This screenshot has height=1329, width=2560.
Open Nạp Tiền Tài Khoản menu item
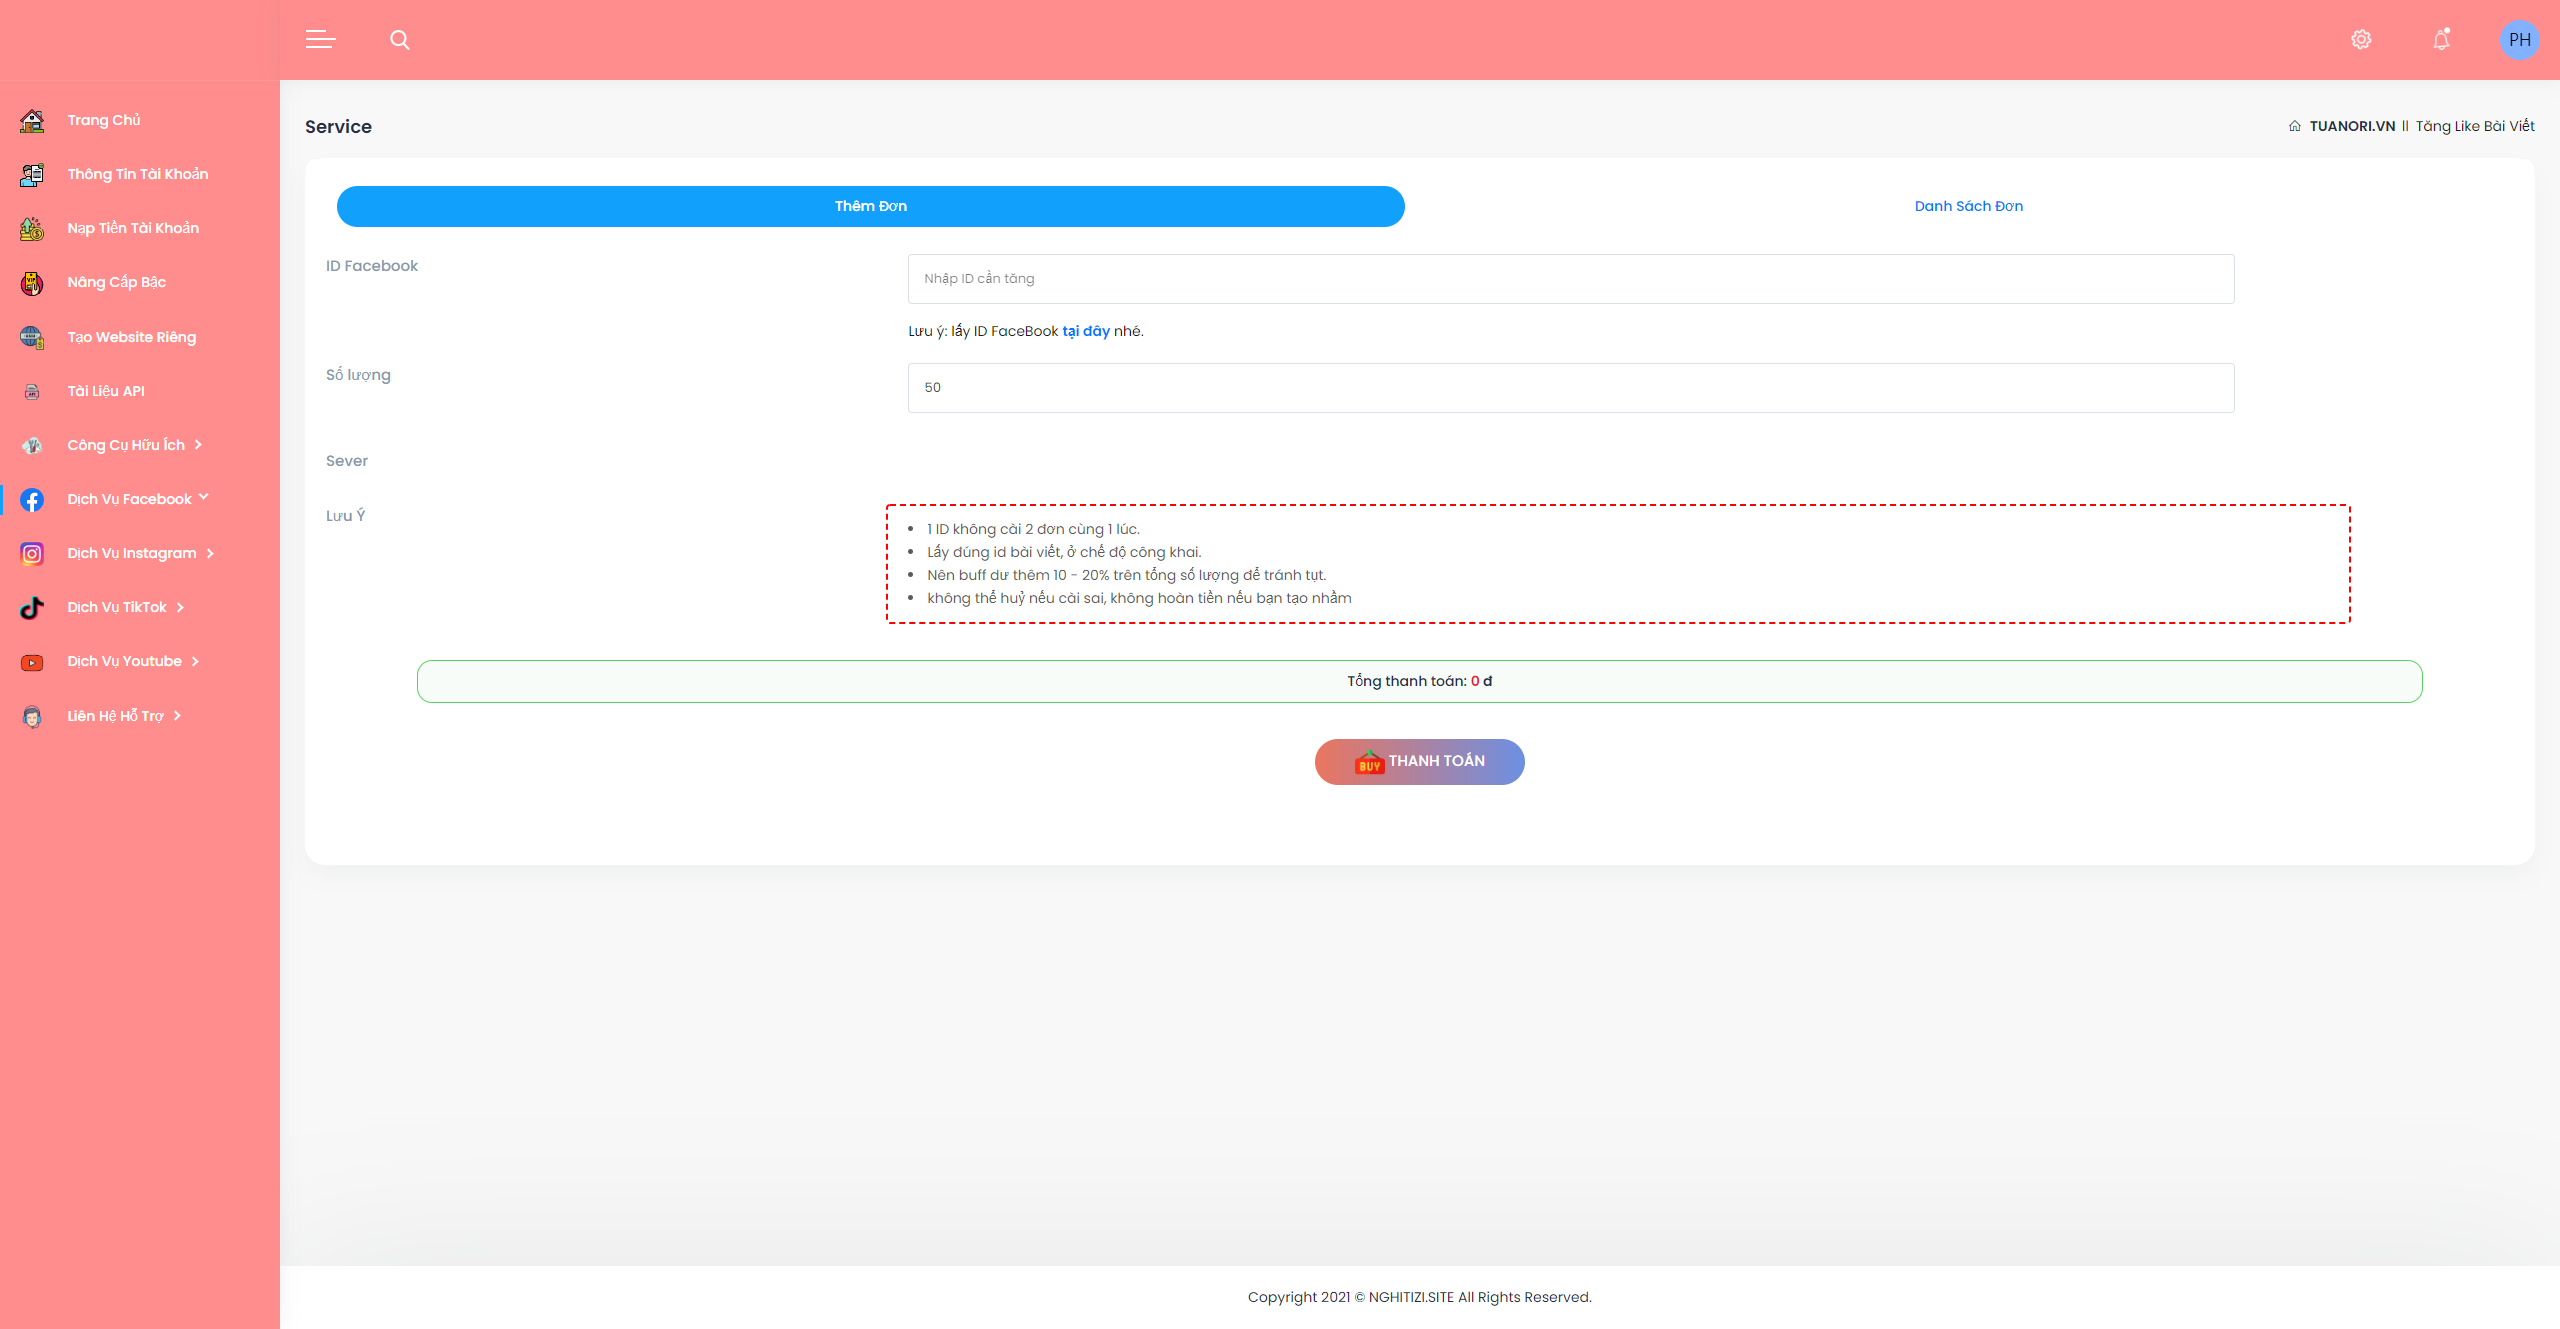point(133,228)
